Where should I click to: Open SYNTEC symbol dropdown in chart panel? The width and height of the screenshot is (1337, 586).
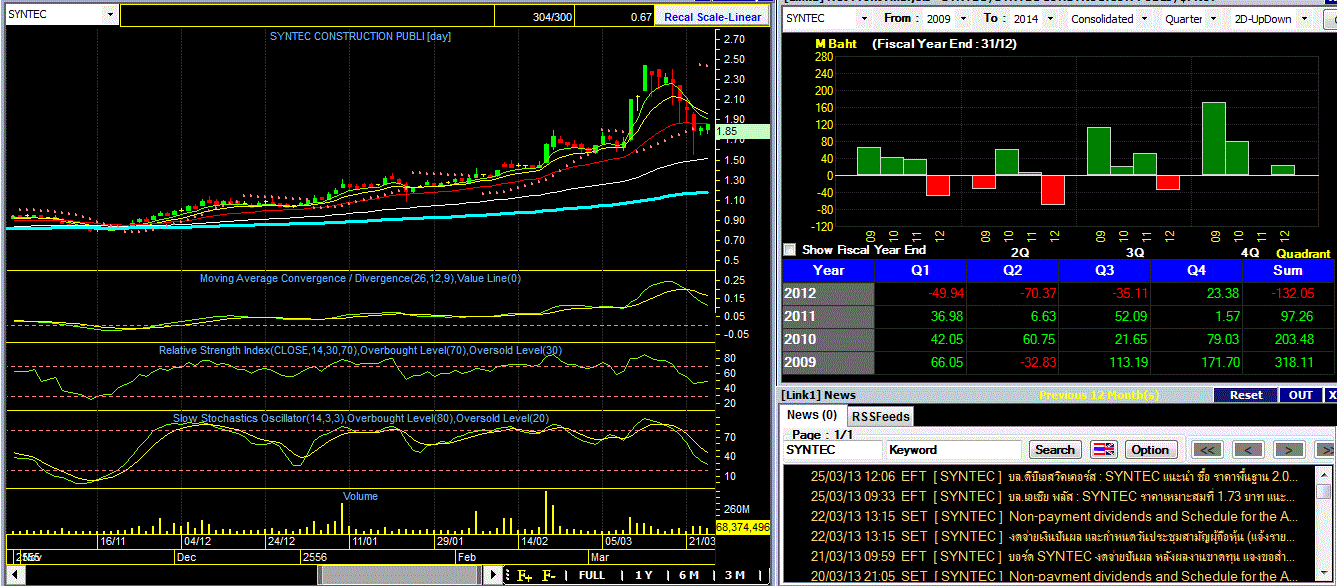point(109,17)
